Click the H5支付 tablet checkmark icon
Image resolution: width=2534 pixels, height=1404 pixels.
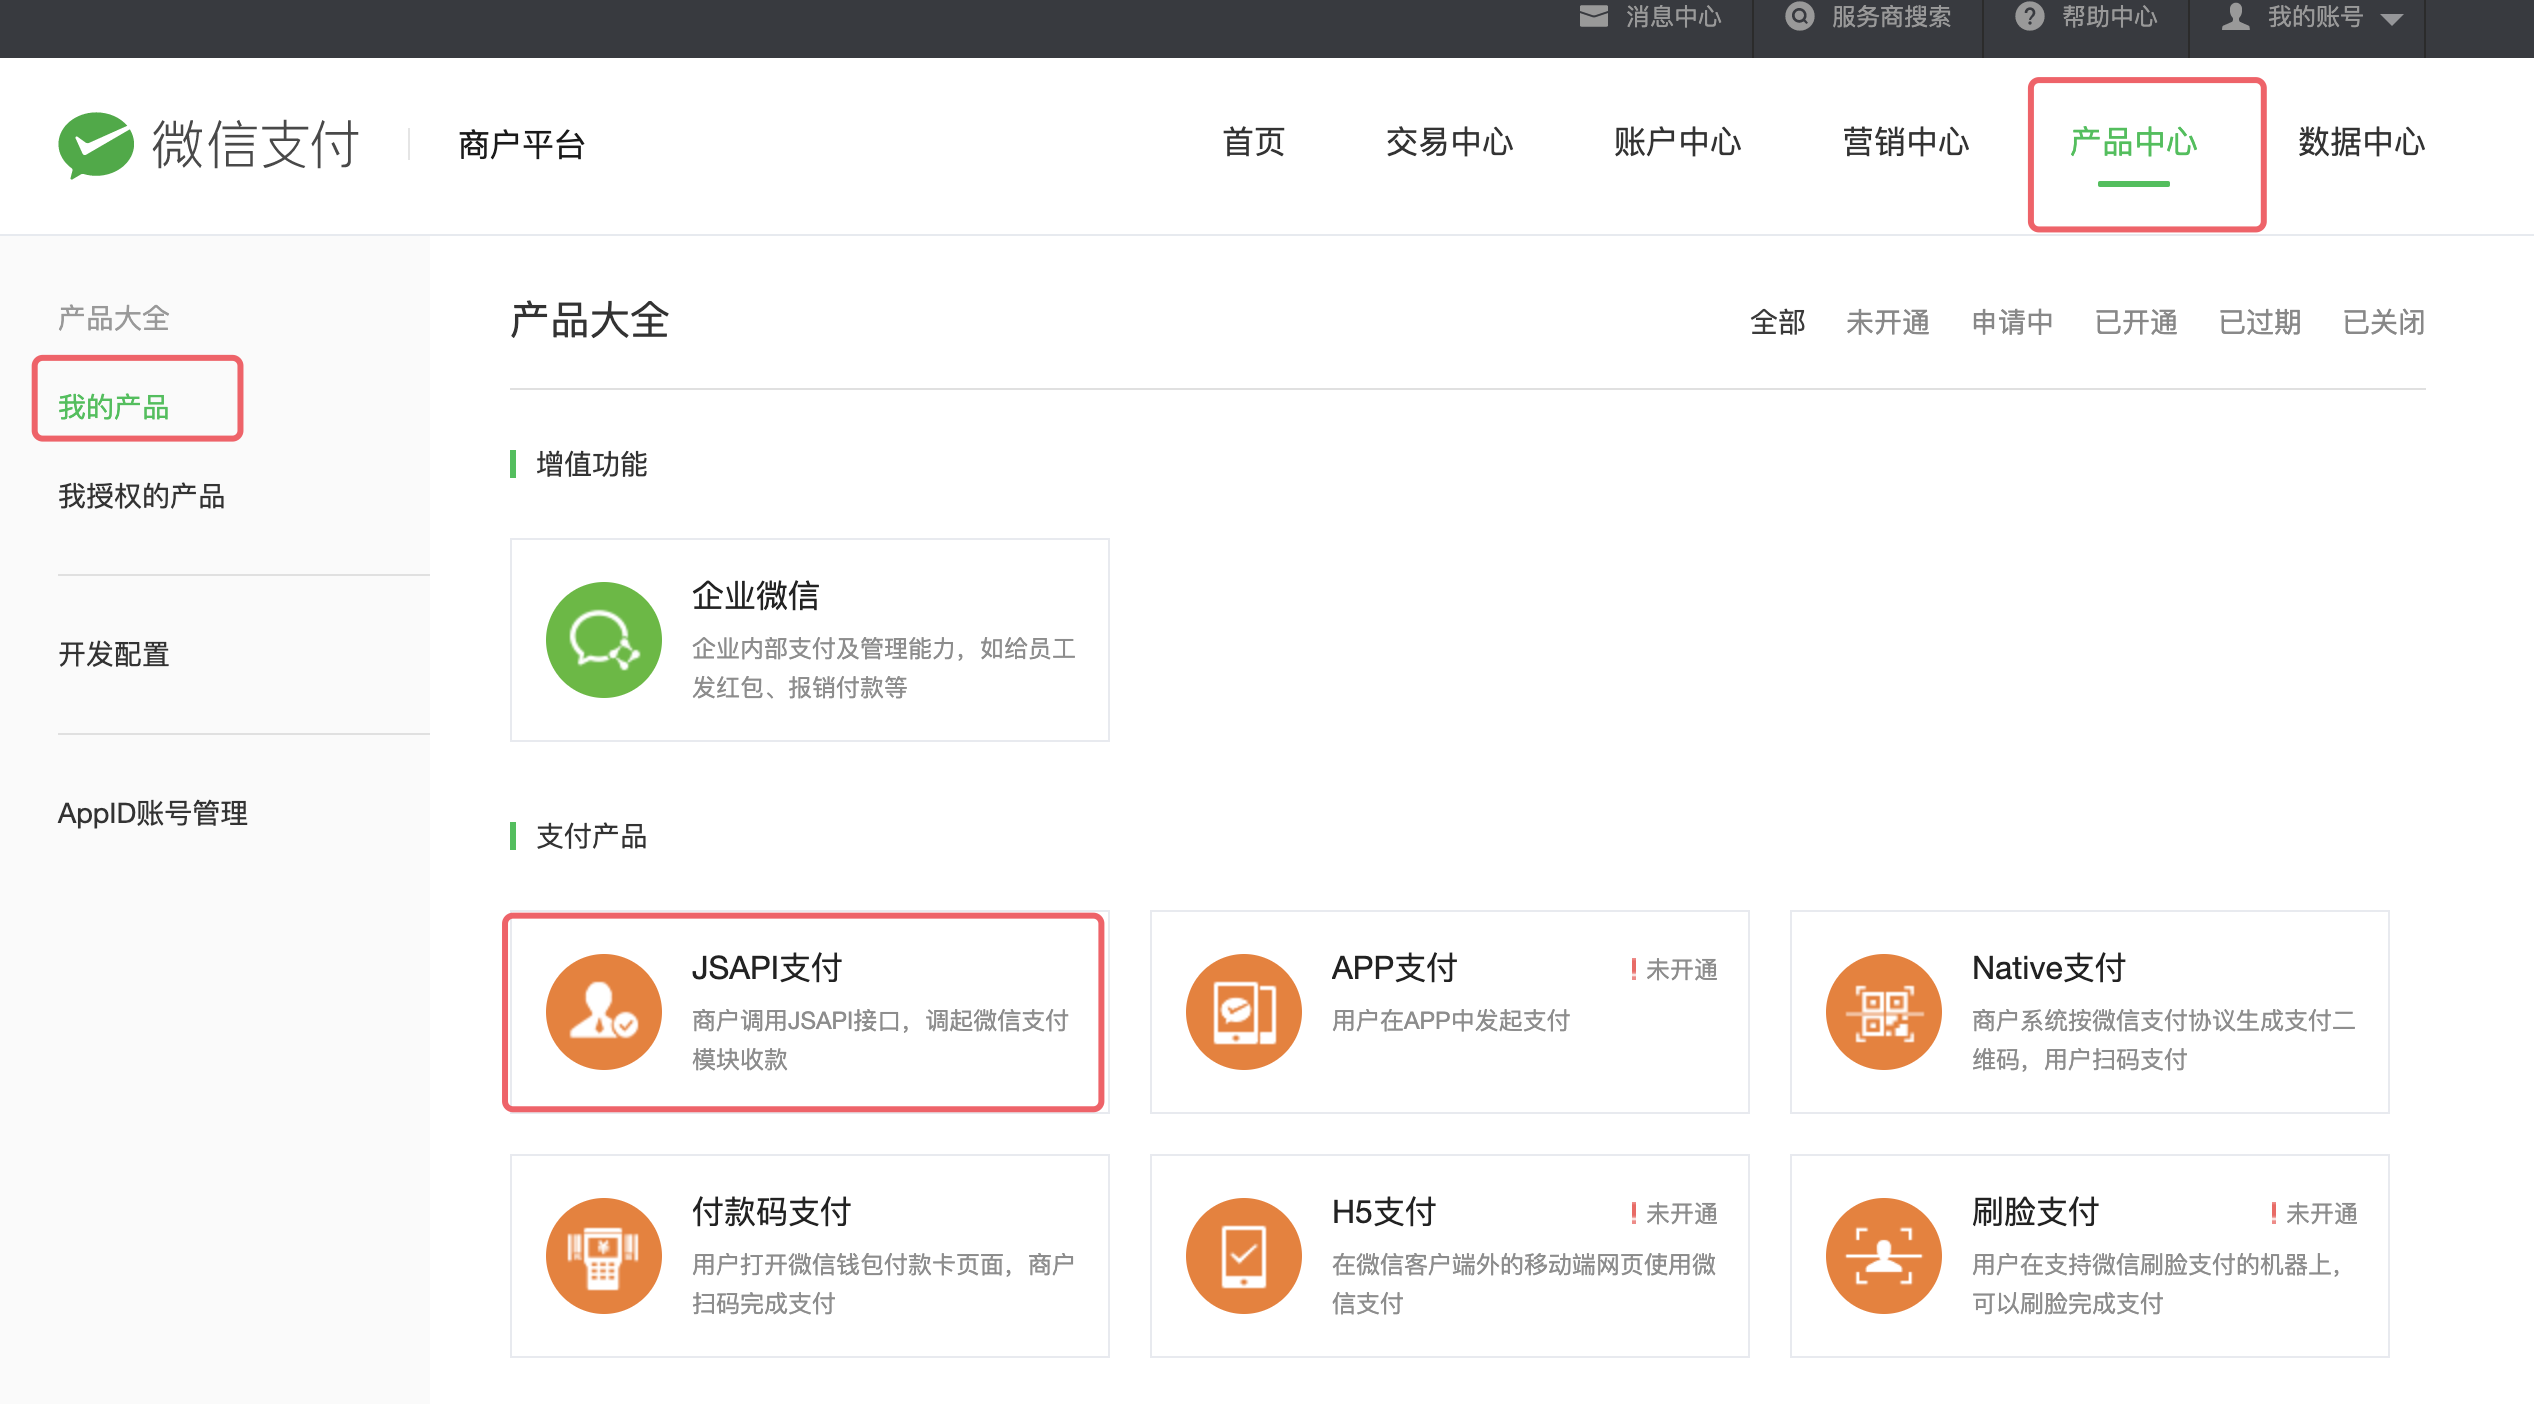pos(1243,1256)
